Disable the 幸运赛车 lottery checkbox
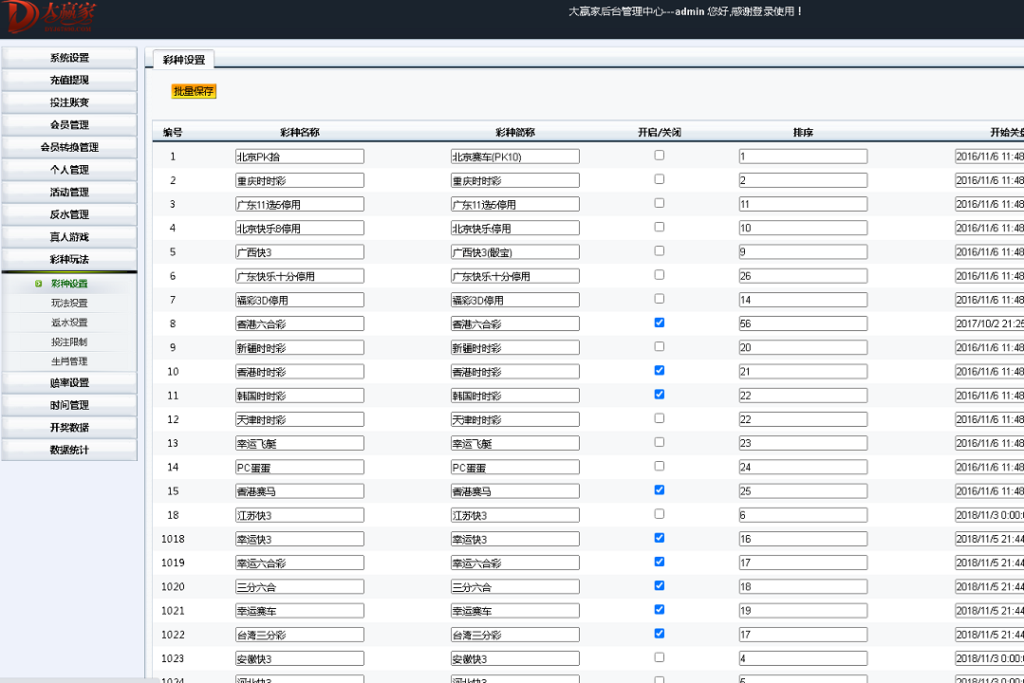Image resolution: width=1024 pixels, height=683 pixels. pyautogui.click(x=658, y=610)
